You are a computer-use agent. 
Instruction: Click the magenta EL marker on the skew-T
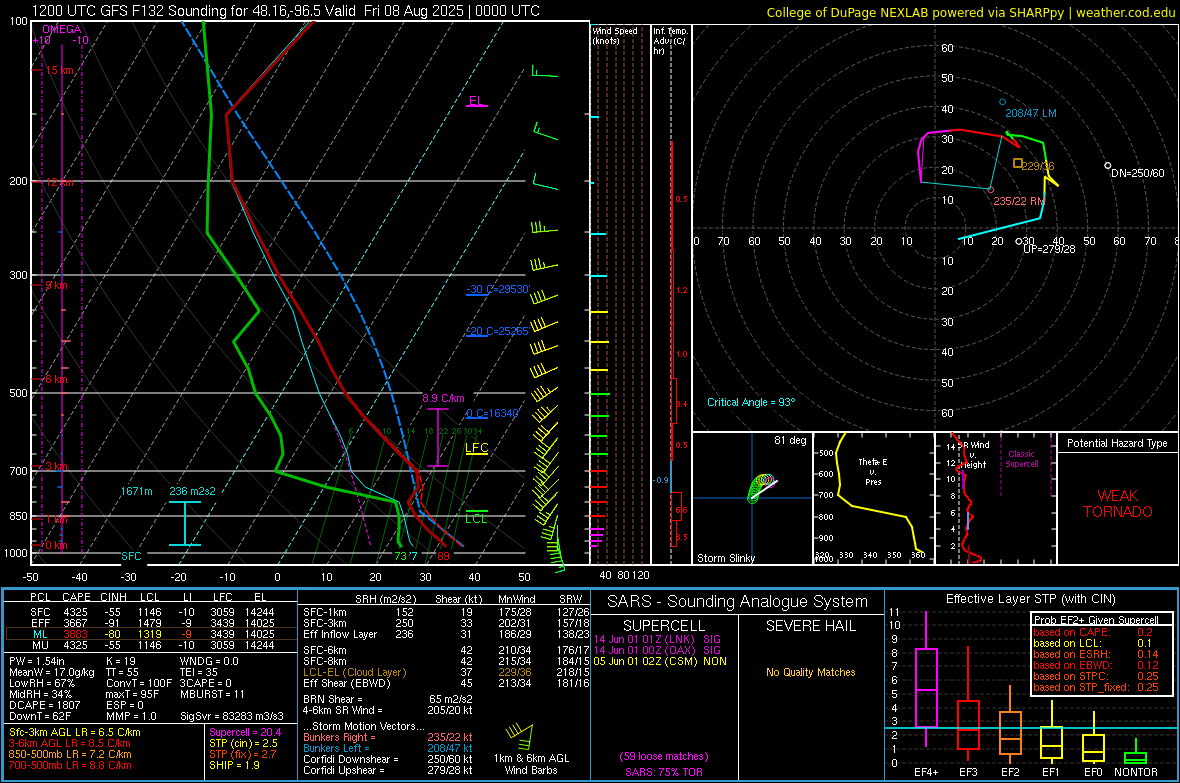coord(476,102)
